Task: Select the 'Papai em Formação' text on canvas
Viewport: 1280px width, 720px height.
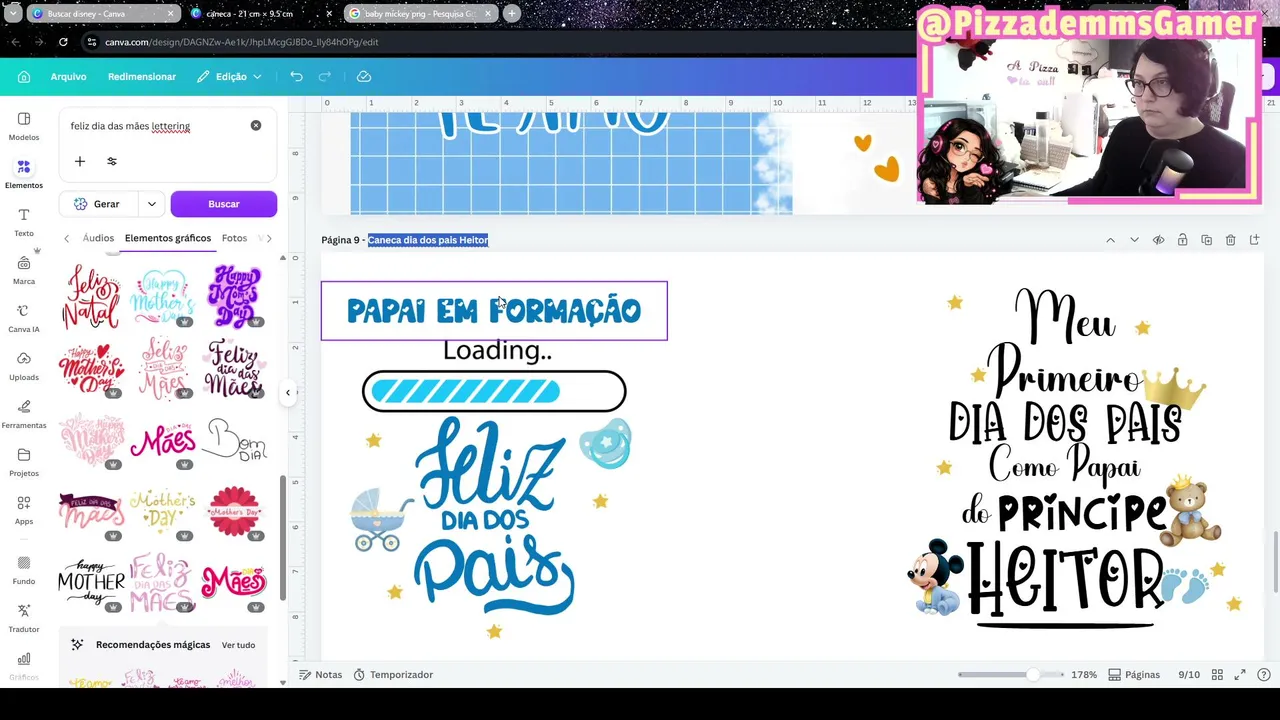Action: pyautogui.click(x=494, y=311)
